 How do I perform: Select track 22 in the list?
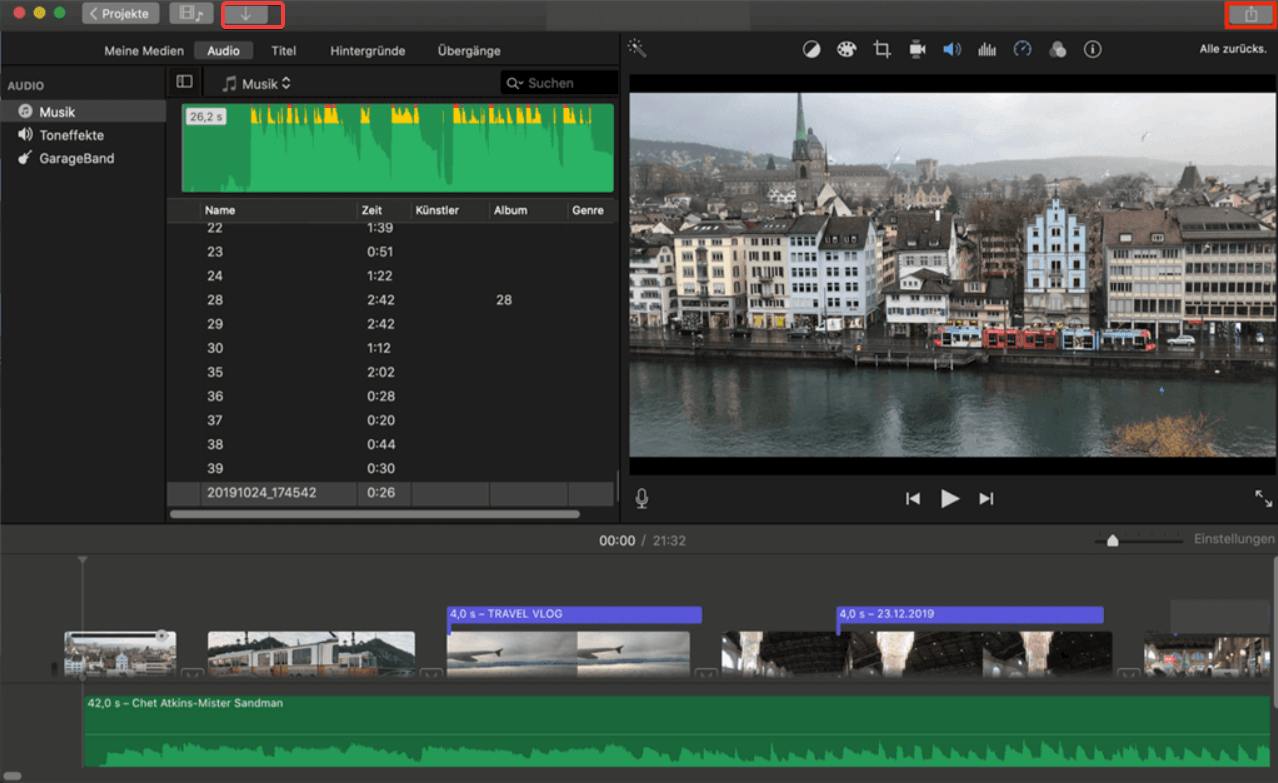click(x=390, y=228)
